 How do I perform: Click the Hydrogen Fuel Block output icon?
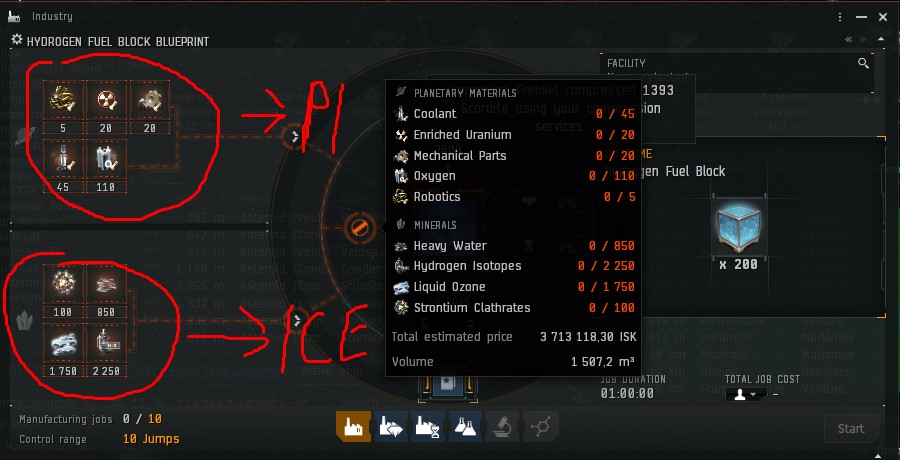pyautogui.click(x=738, y=226)
